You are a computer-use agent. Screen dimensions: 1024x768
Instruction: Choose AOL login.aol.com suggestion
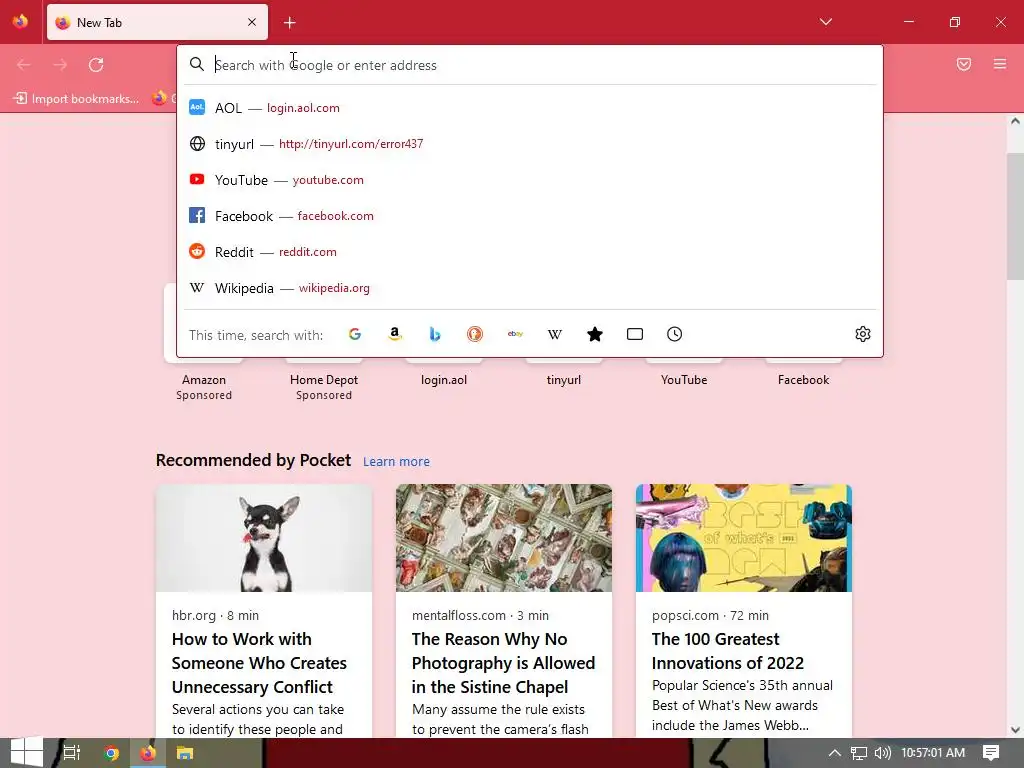530,108
